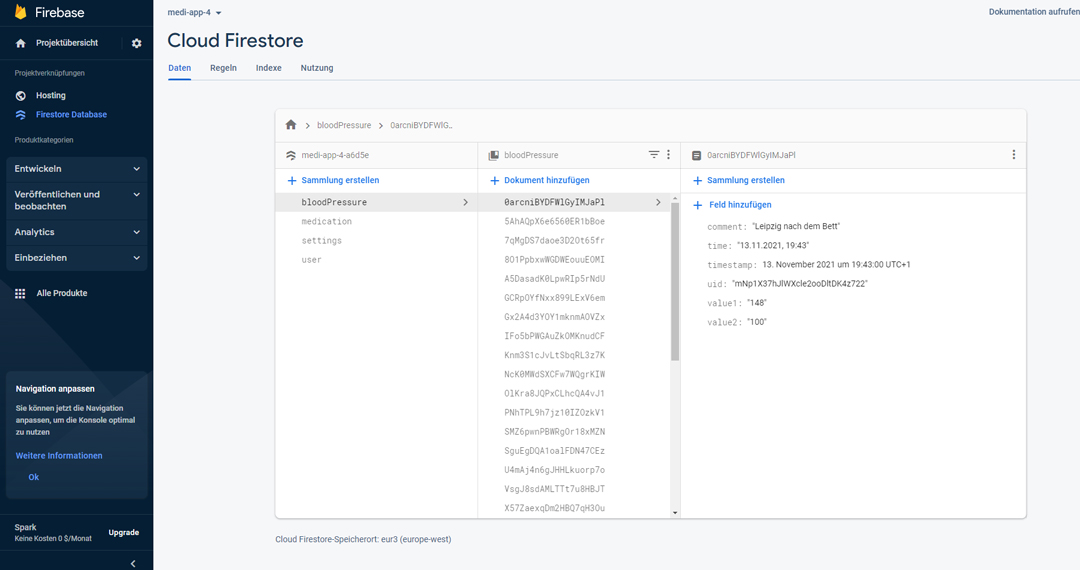Click the document icon beside 0arcniBYDFWlGyIMJaPl header
Screen dimensions: 1080x570
pyautogui.click(x=696, y=156)
